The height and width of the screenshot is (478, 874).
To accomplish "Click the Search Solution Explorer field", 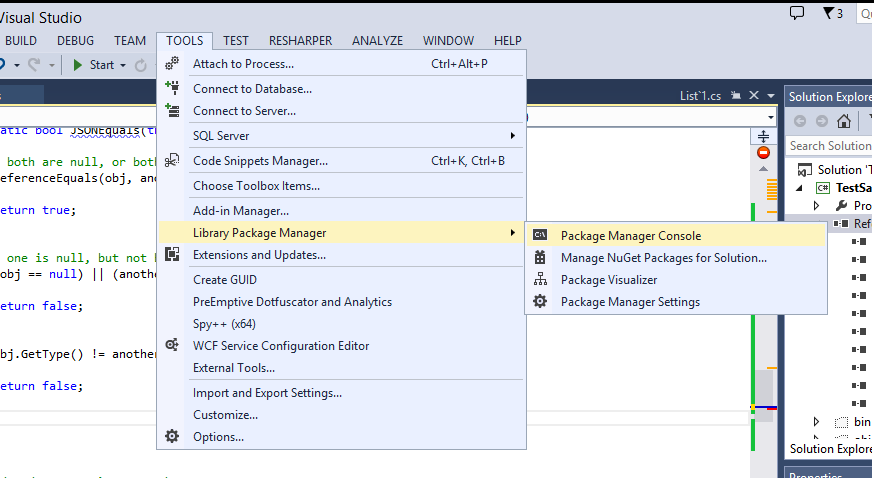I will [828, 146].
